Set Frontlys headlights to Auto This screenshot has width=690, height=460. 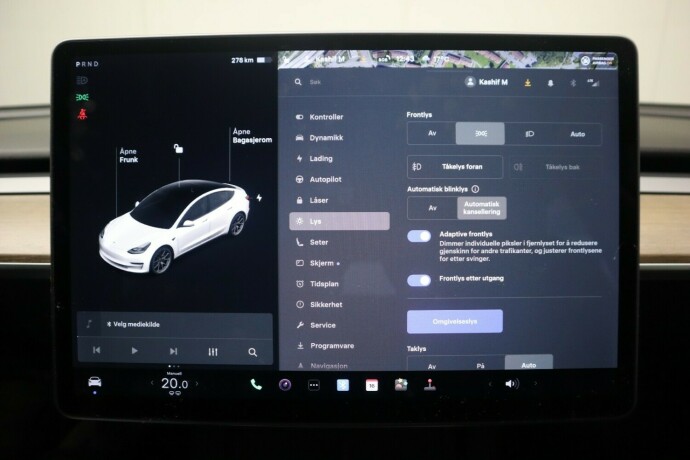tap(577, 134)
